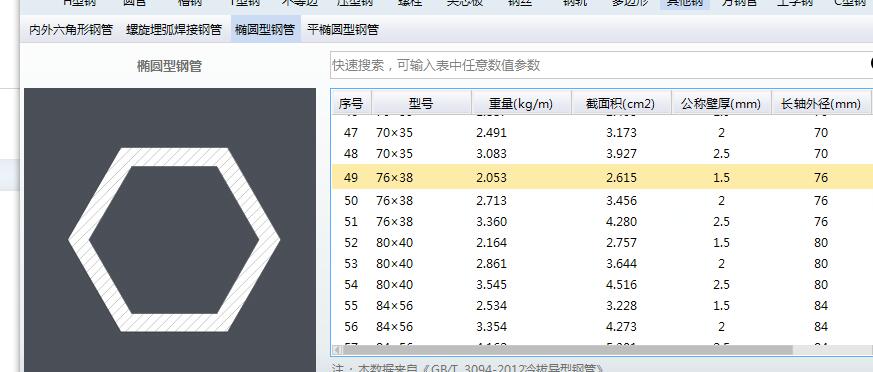The width and height of the screenshot is (873, 372).
Task: Sort by the 公称壁厚(mm) column header
Action: click(721, 103)
